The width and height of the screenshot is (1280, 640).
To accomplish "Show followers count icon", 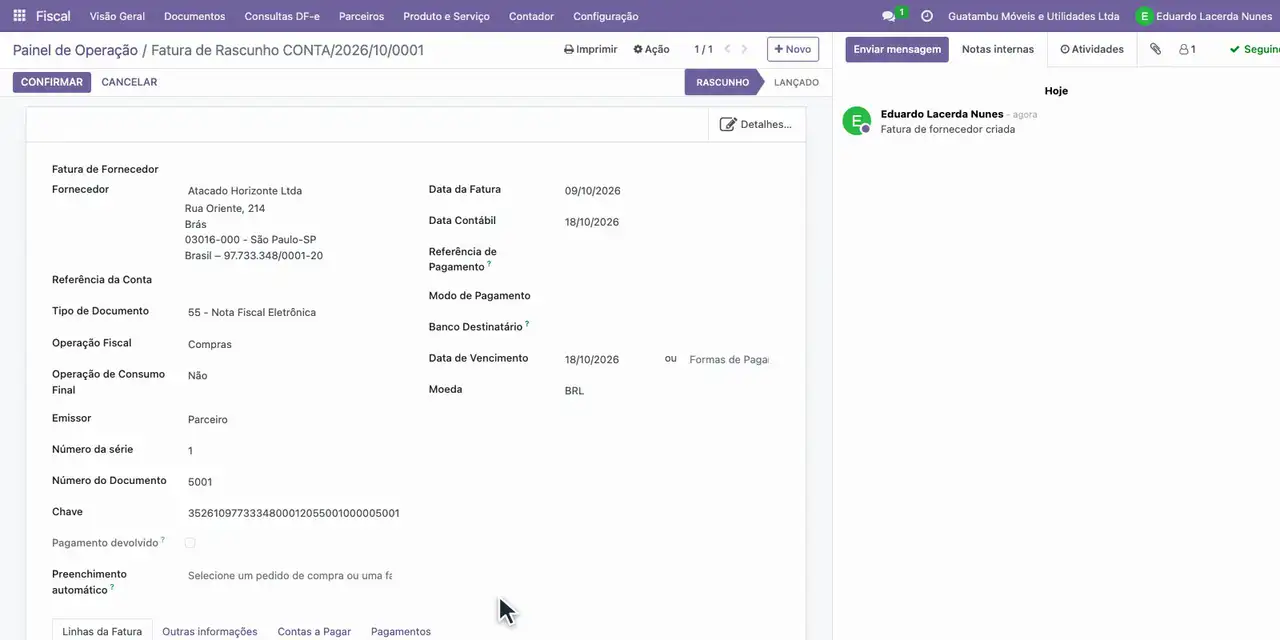I will [1187, 49].
